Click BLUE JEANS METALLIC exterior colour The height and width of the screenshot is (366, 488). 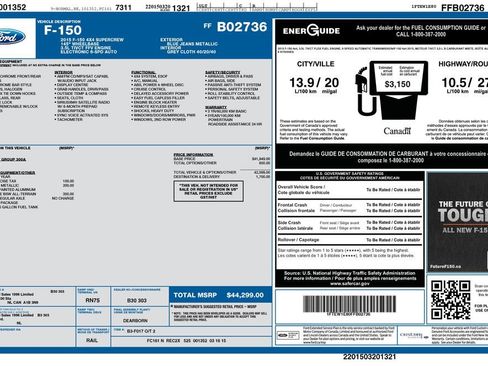tap(192, 44)
